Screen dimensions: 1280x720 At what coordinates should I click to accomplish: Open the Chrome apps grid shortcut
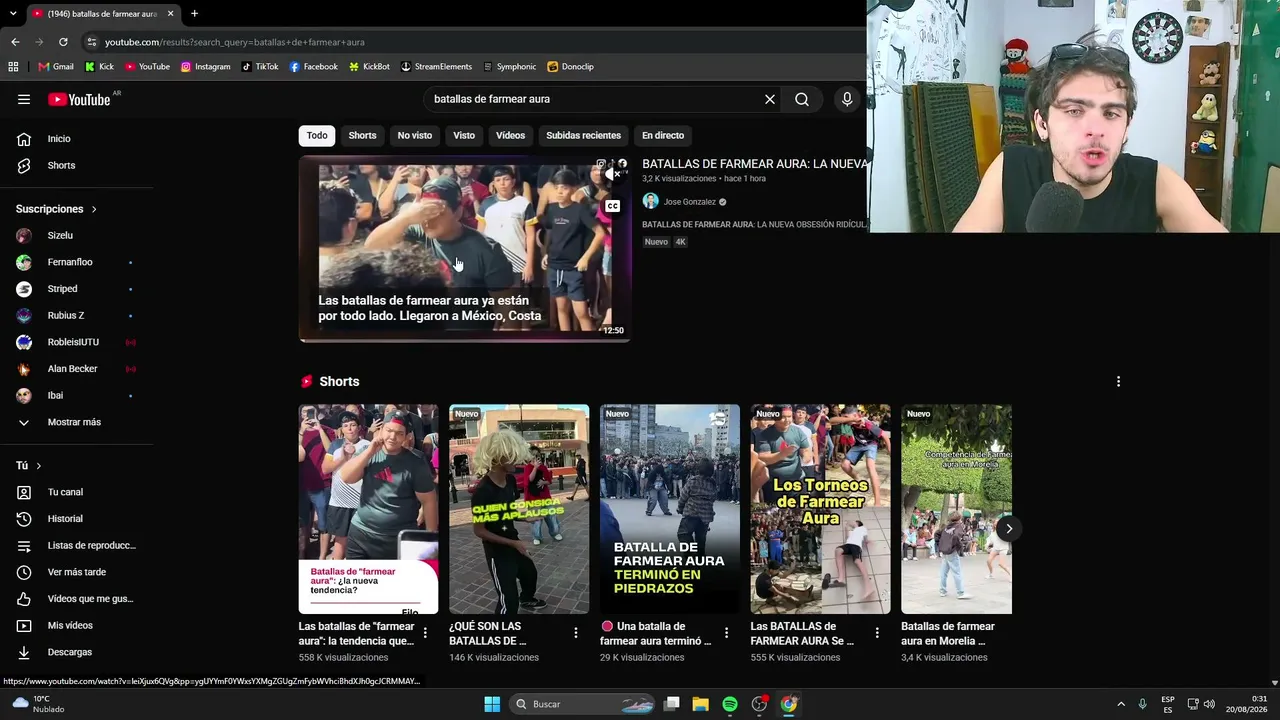[13, 67]
